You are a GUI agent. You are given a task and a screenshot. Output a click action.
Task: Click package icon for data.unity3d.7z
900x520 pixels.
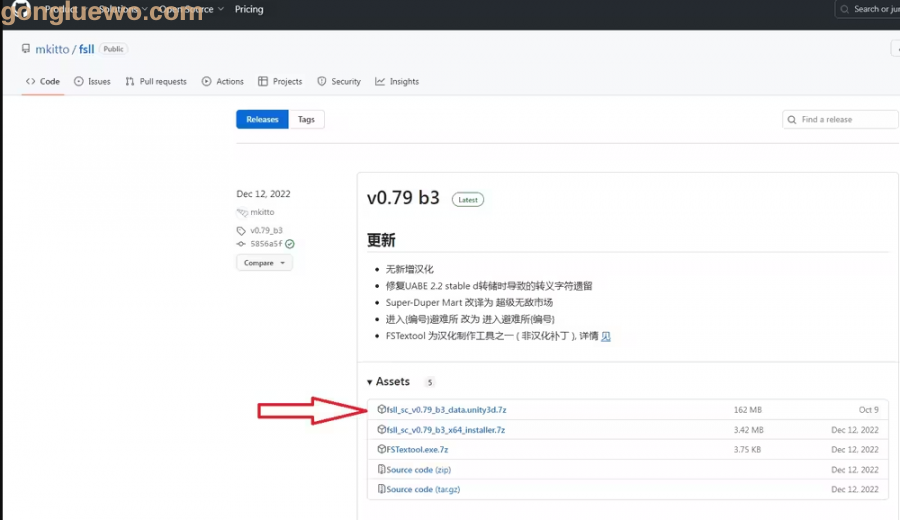coord(381,409)
